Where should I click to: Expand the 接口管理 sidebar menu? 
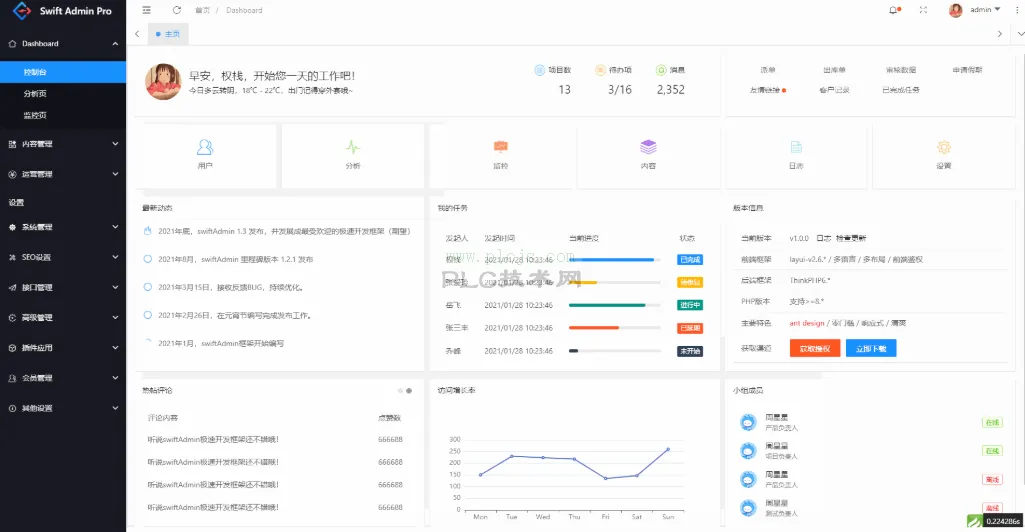[115, 288]
